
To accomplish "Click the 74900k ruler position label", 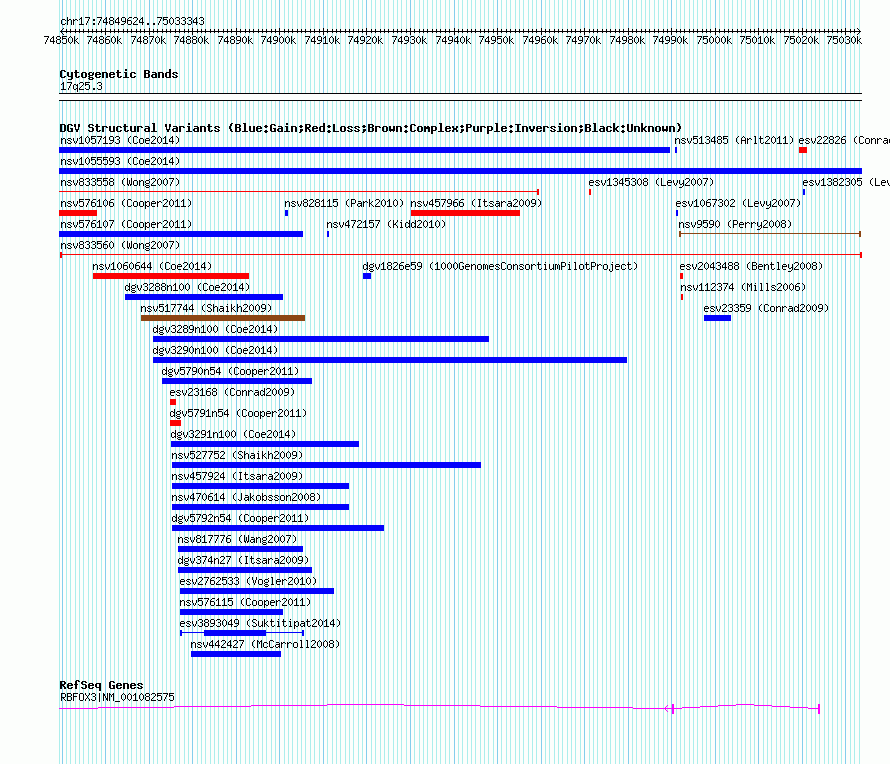I will [278, 40].
